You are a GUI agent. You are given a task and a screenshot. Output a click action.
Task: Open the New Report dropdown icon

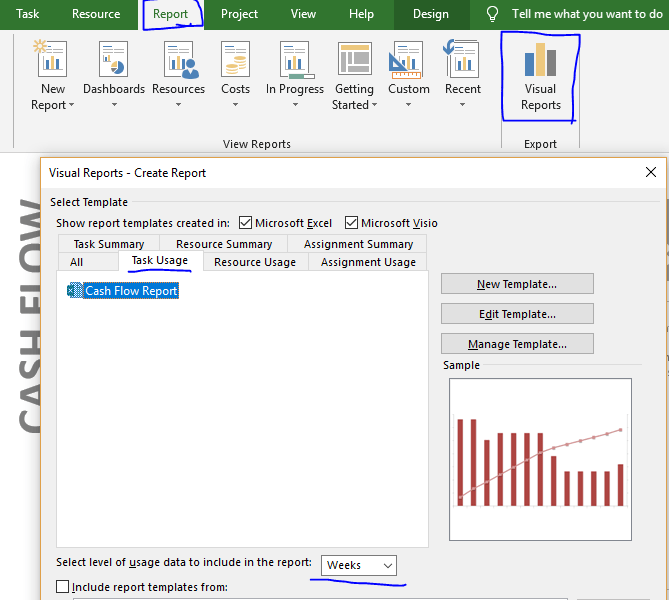click(x=52, y=60)
